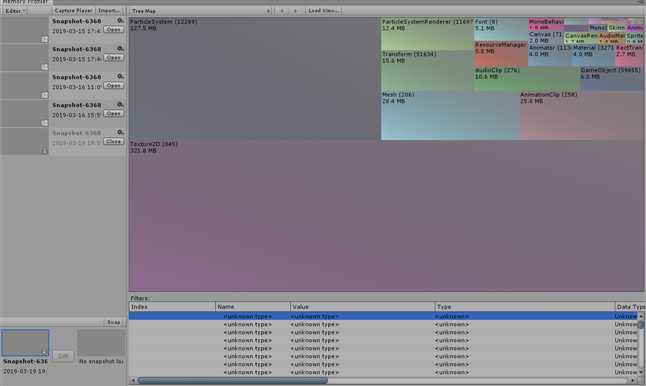The height and width of the screenshot is (386, 646).
Task: Click the Capture Player button
Action: click(73, 11)
